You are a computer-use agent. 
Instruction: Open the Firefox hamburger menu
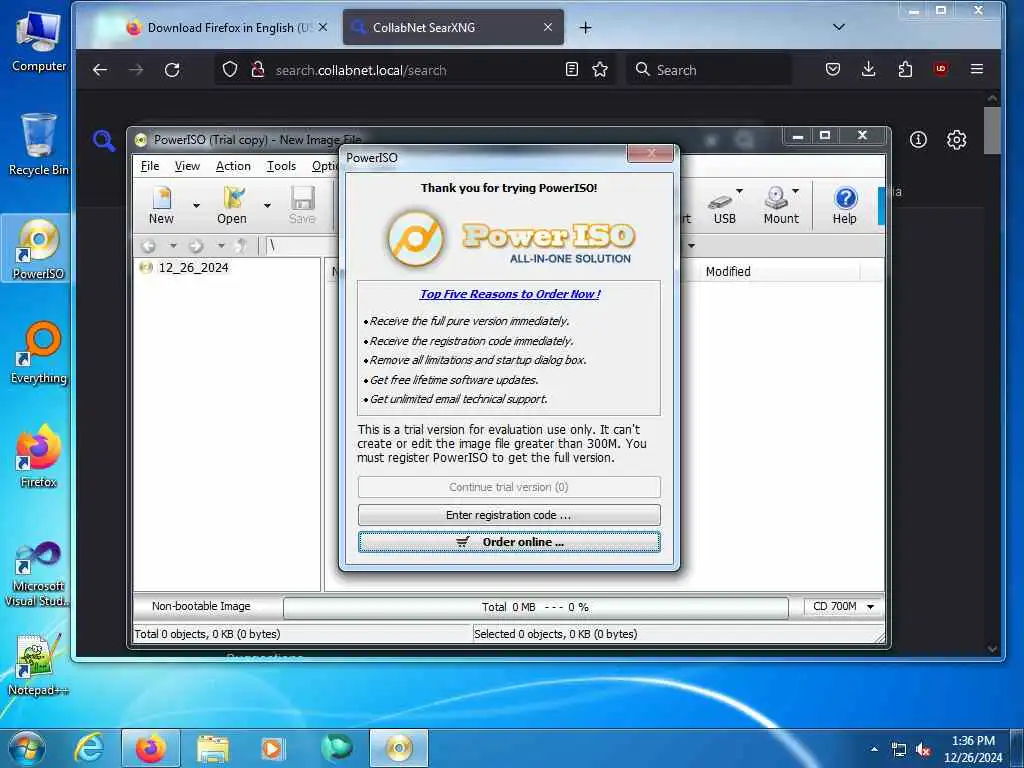pos(977,69)
